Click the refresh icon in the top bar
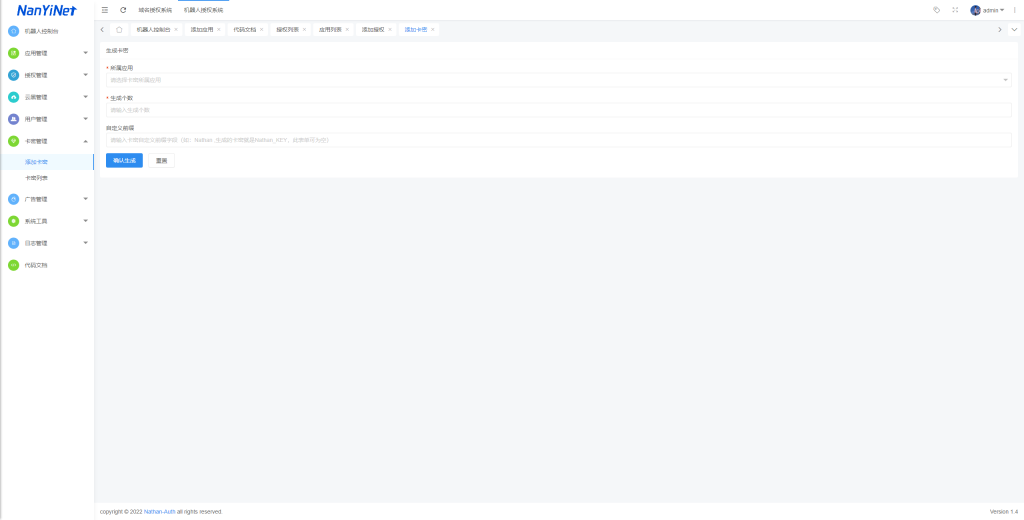 pos(123,10)
